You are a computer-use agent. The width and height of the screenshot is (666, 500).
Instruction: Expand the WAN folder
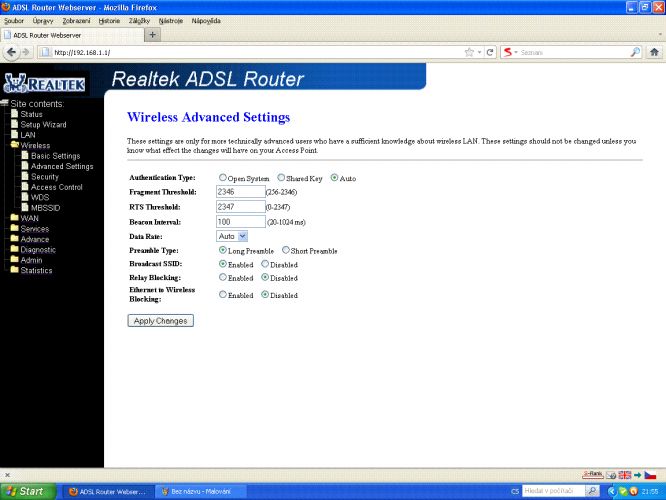[x=14, y=218]
